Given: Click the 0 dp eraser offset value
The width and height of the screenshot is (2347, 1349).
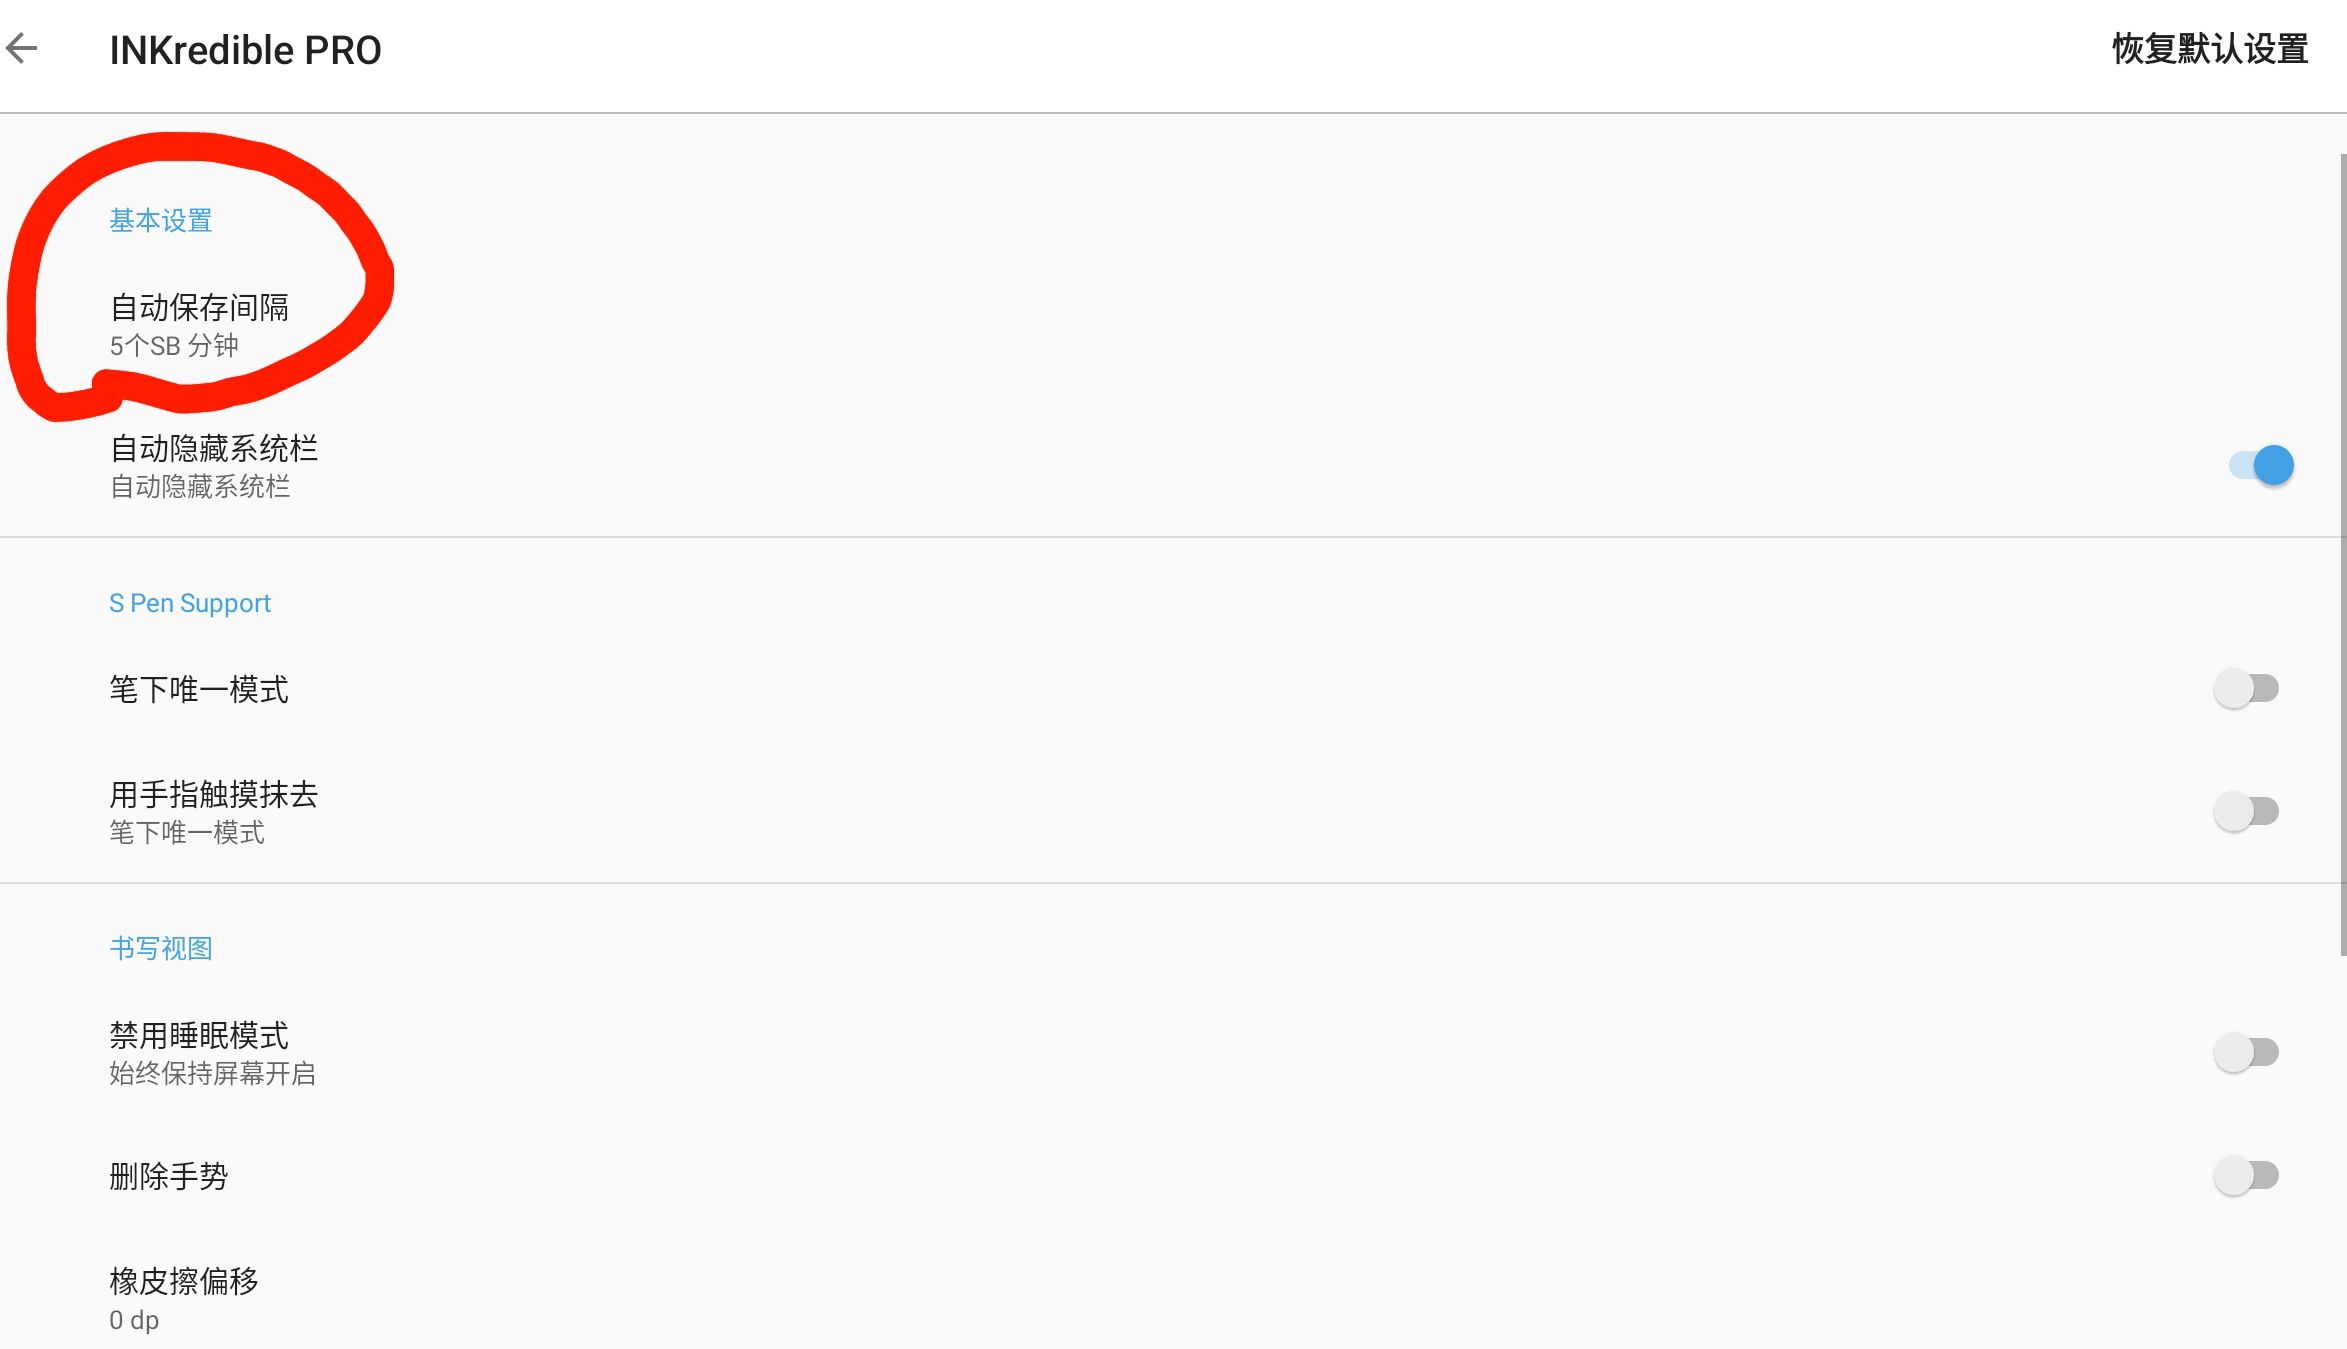Looking at the screenshot, I should pyautogui.click(x=134, y=1320).
